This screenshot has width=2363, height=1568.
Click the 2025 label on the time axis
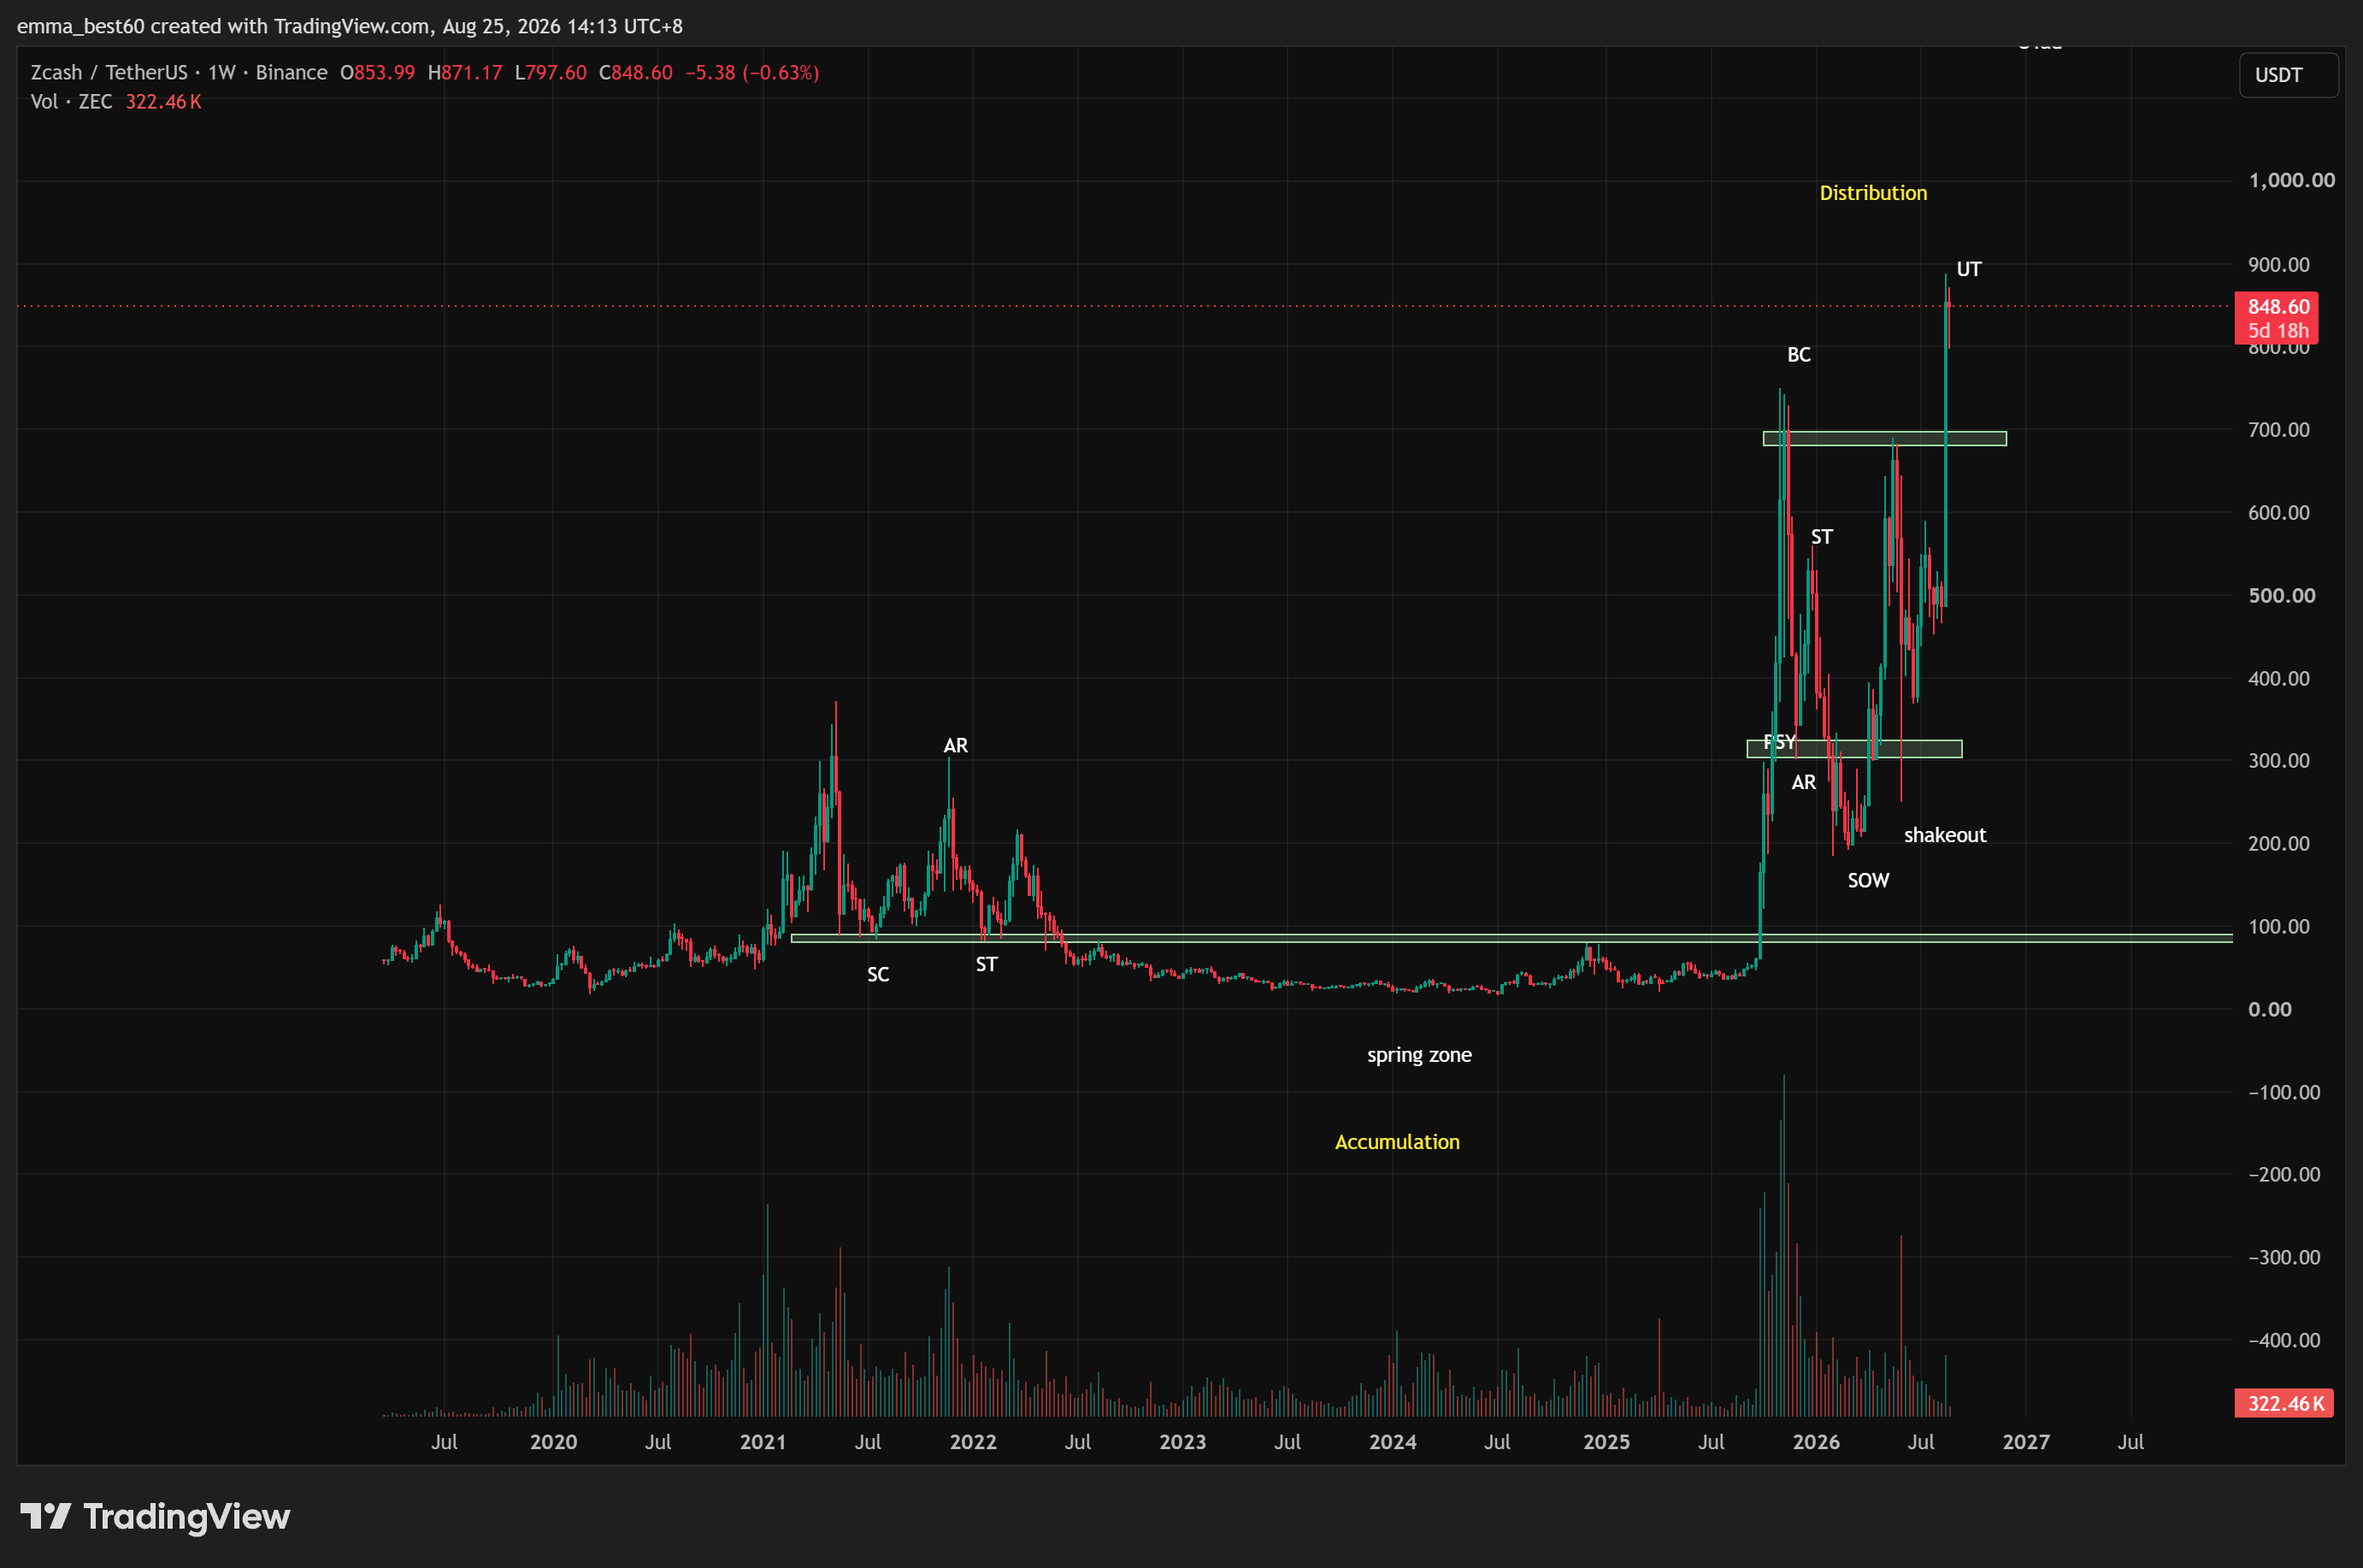pos(1607,1442)
